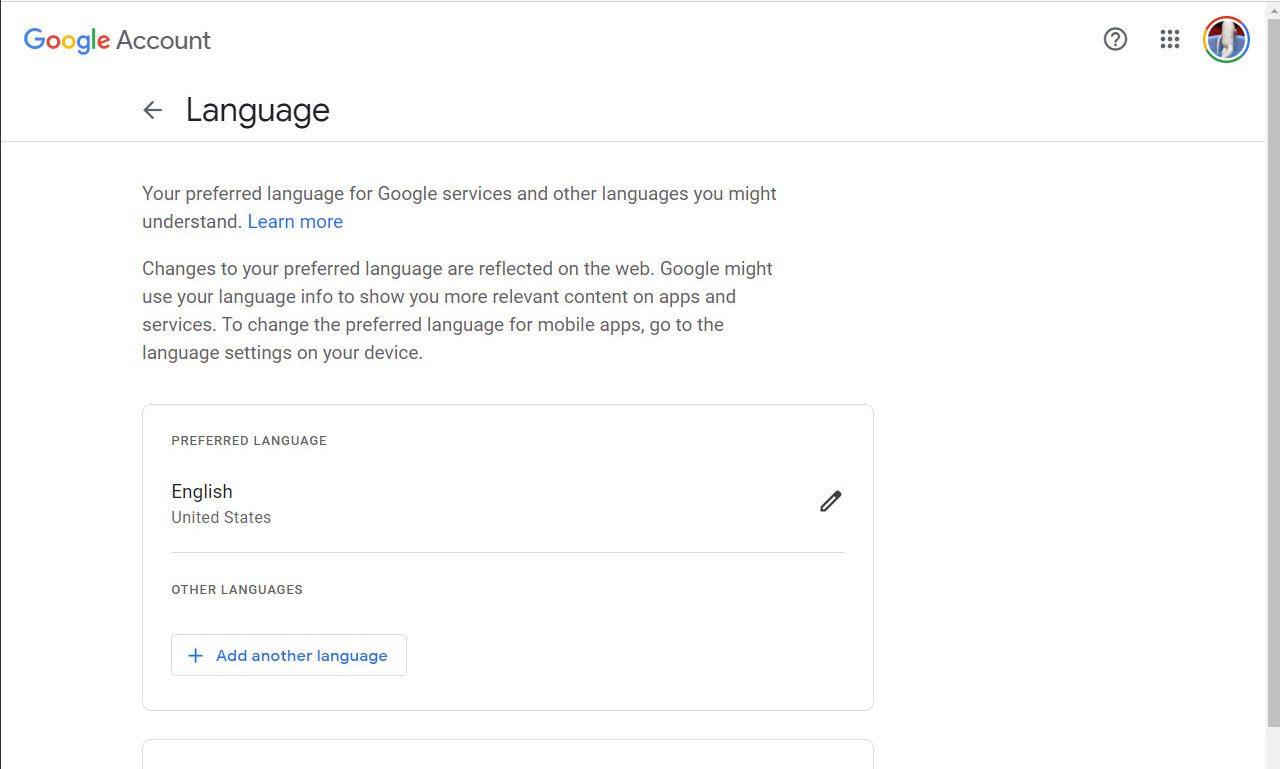Open the account profile avatar

coord(1226,40)
